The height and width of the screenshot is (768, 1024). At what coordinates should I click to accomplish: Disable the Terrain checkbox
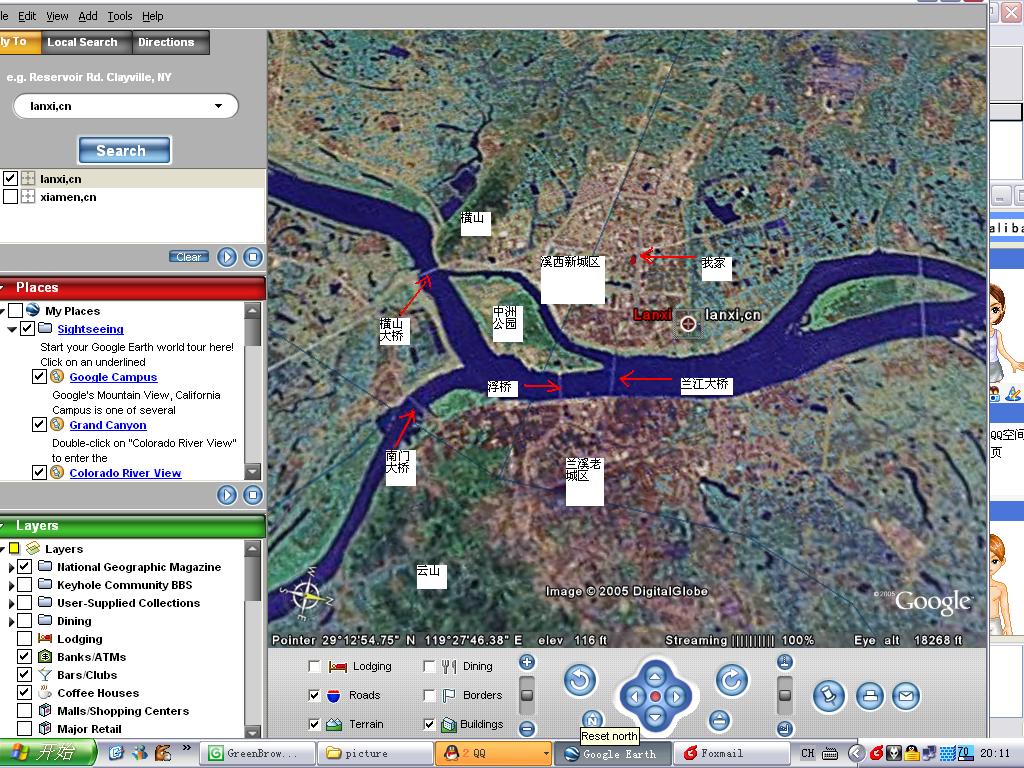click(x=314, y=724)
